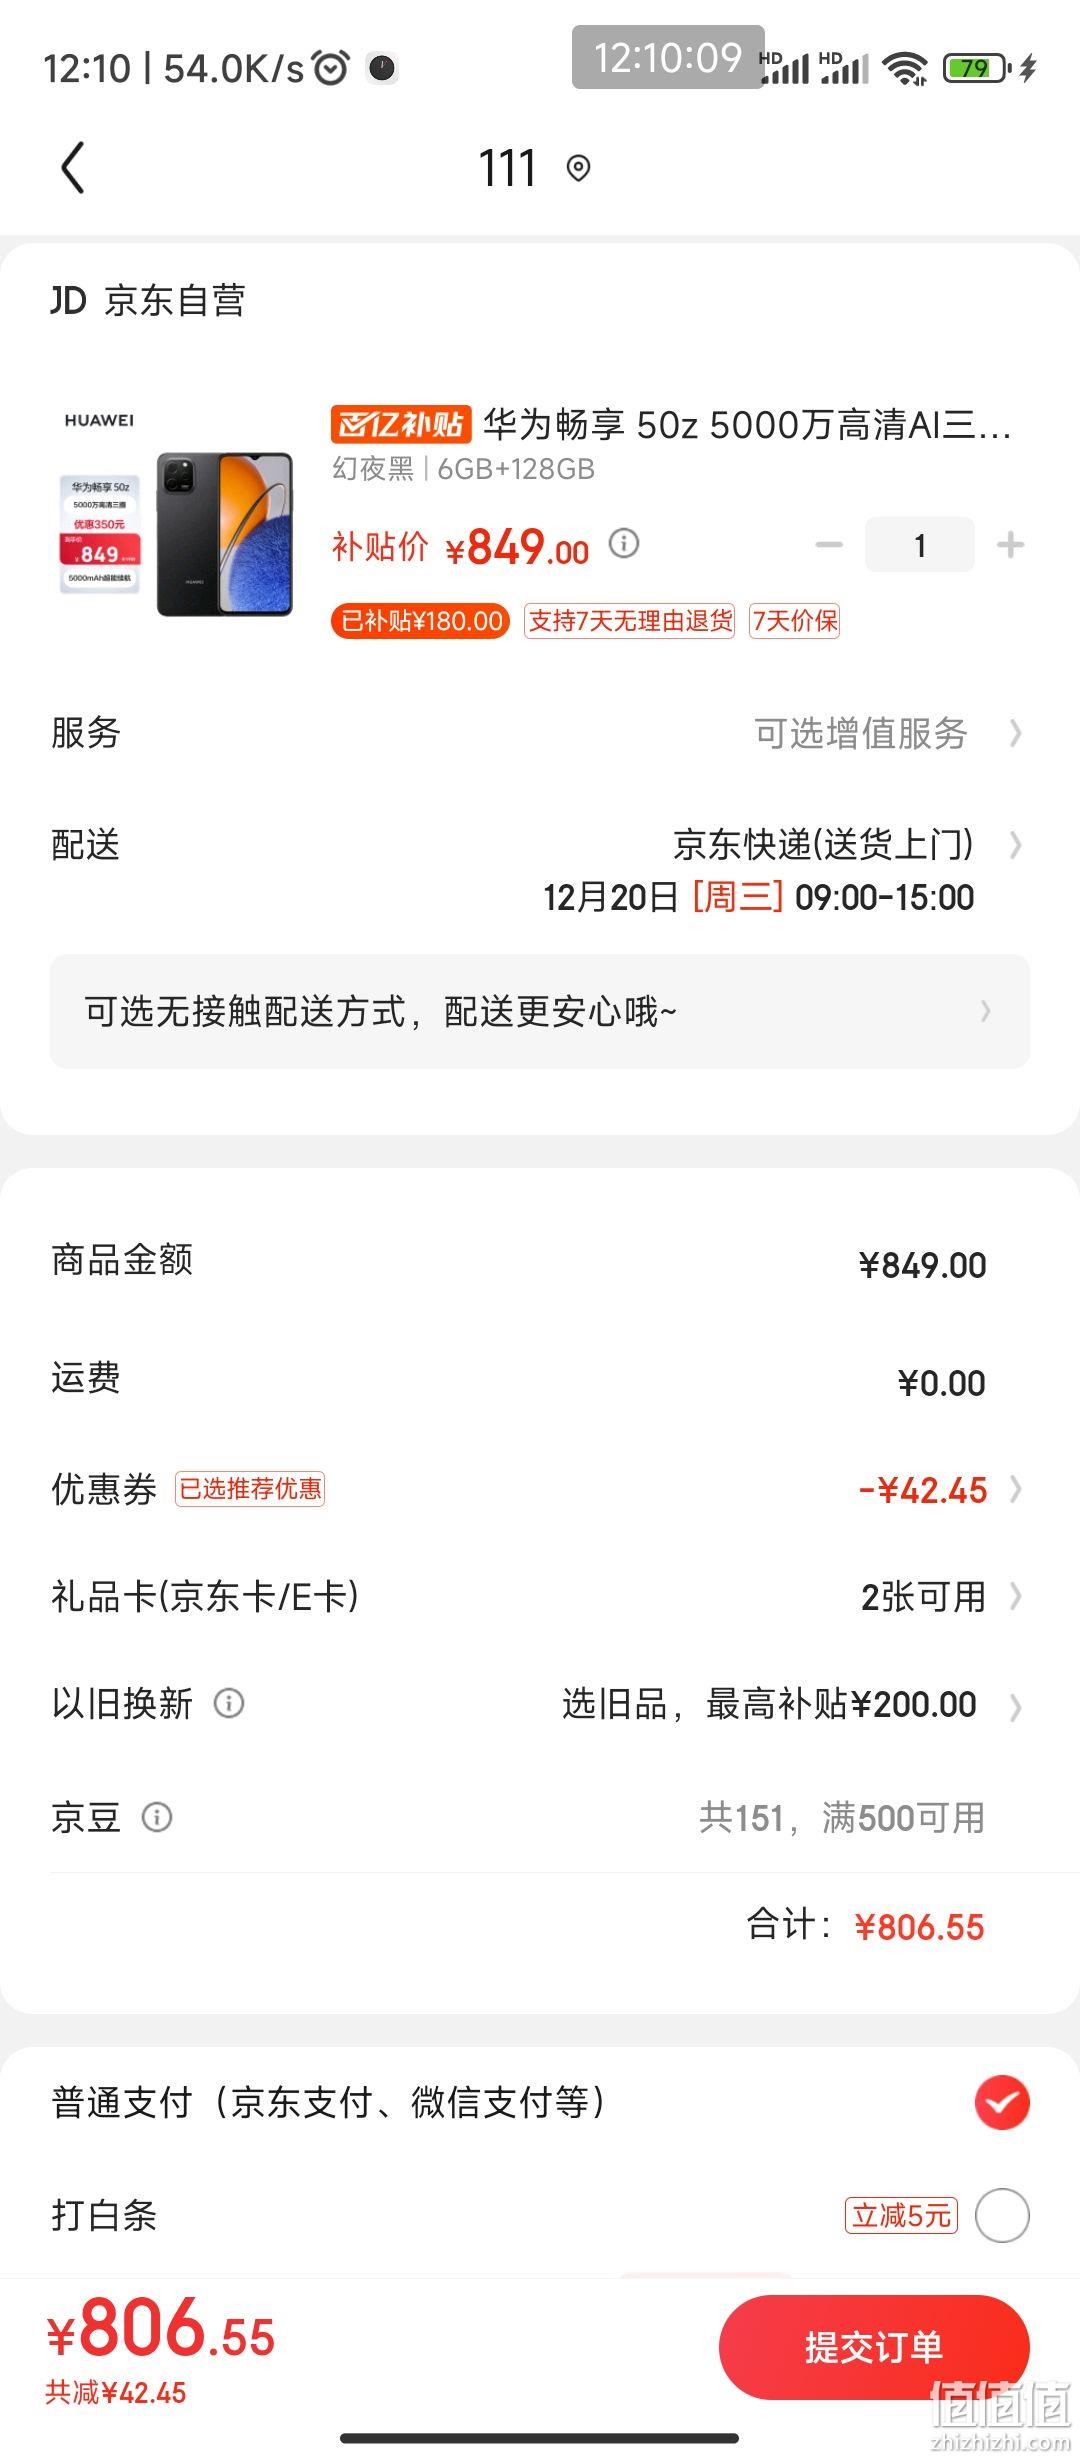The width and height of the screenshot is (1080, 2460).
Task: Open the Huawei phone product thumbnail
Action: pos(178,515)
